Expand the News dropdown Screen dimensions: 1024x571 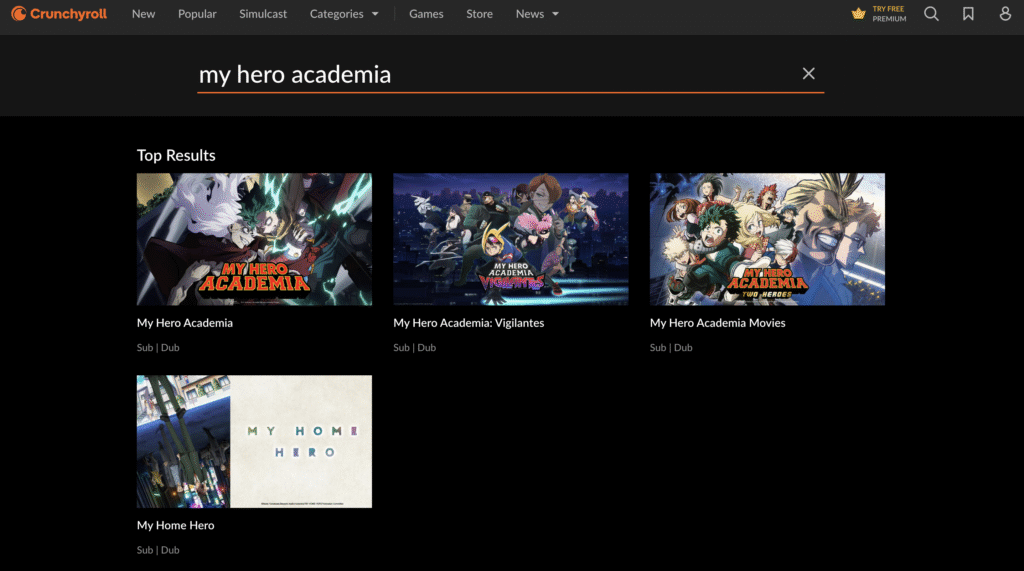(x=537, y=14)
